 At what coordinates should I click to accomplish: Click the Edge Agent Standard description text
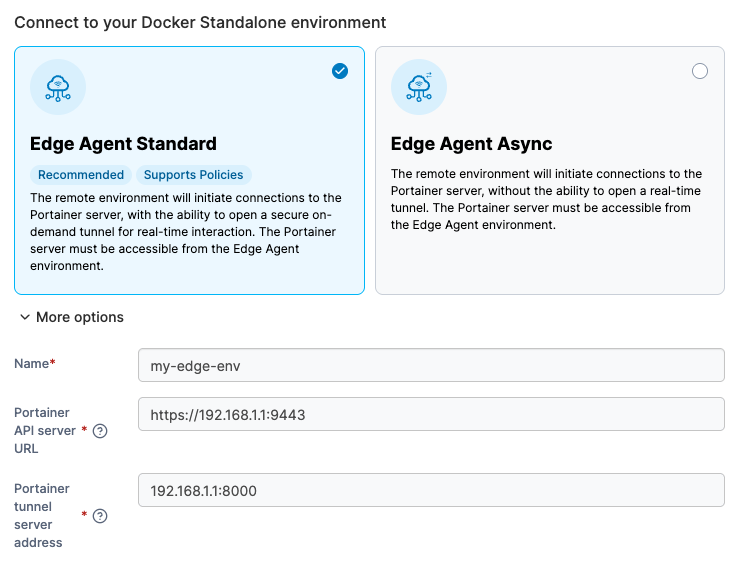click(186, 232)
